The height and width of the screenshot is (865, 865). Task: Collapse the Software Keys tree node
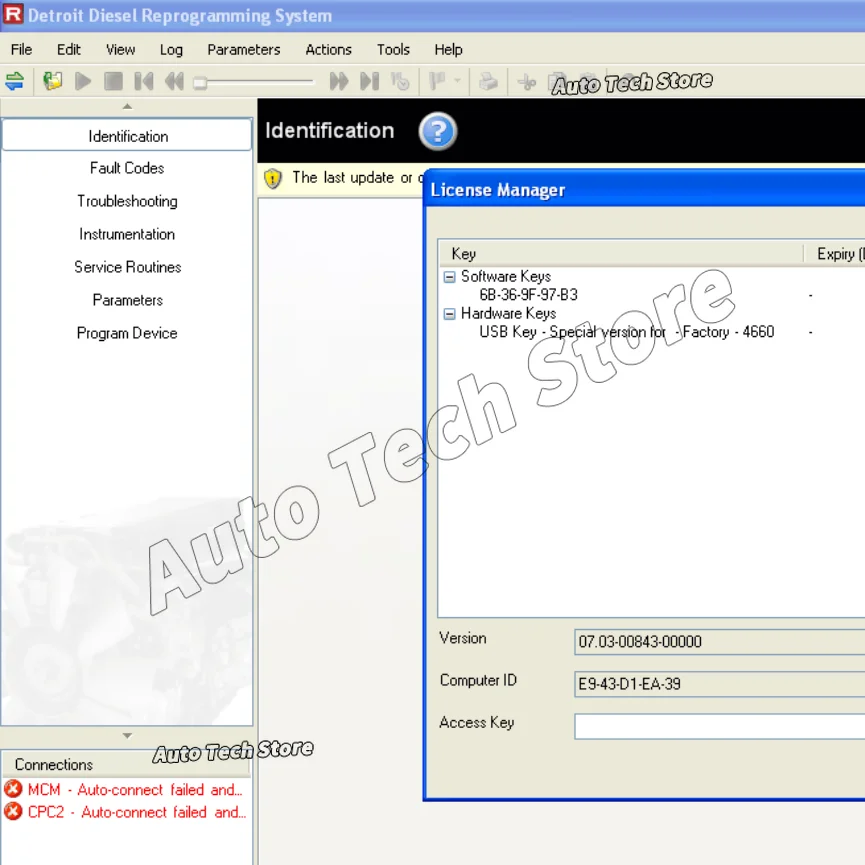coord(450,277)
